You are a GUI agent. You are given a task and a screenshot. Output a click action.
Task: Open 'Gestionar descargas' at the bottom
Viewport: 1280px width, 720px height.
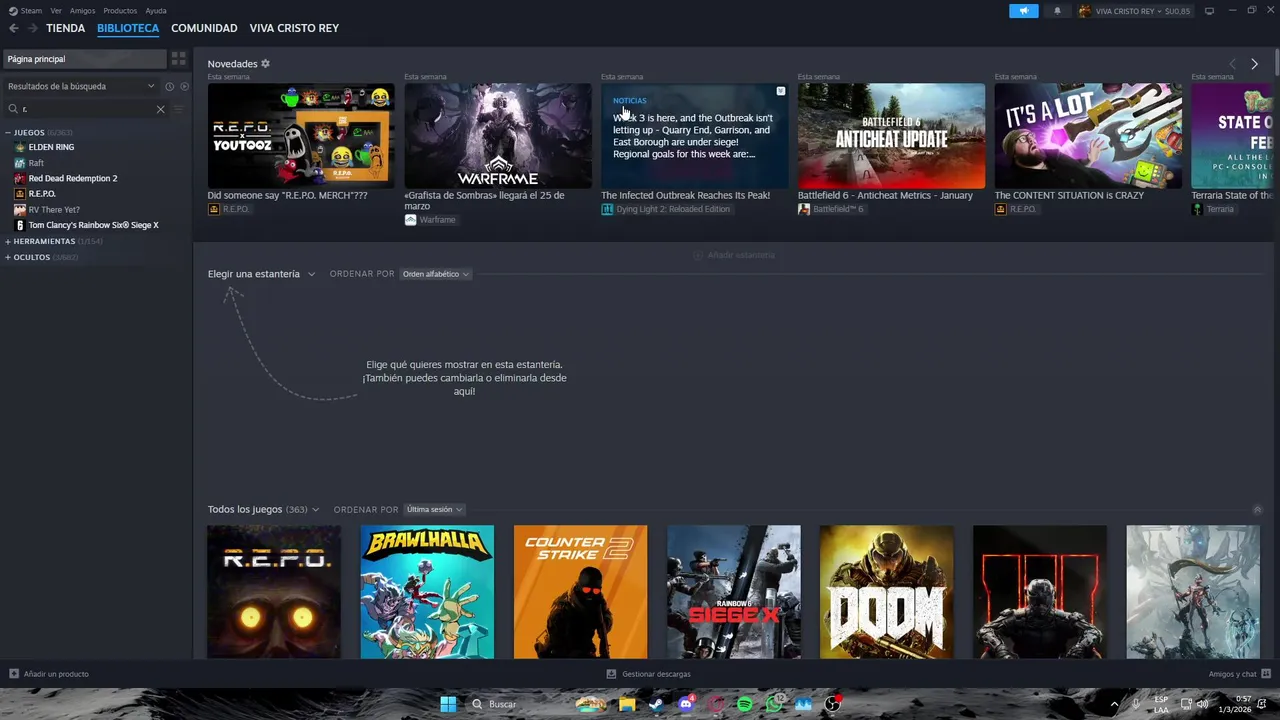(649, 674)
